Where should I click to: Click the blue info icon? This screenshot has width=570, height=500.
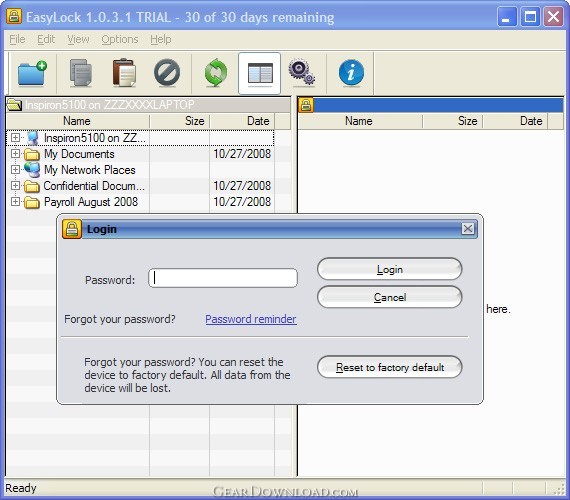pyautogui.click(x=351, y=73)
